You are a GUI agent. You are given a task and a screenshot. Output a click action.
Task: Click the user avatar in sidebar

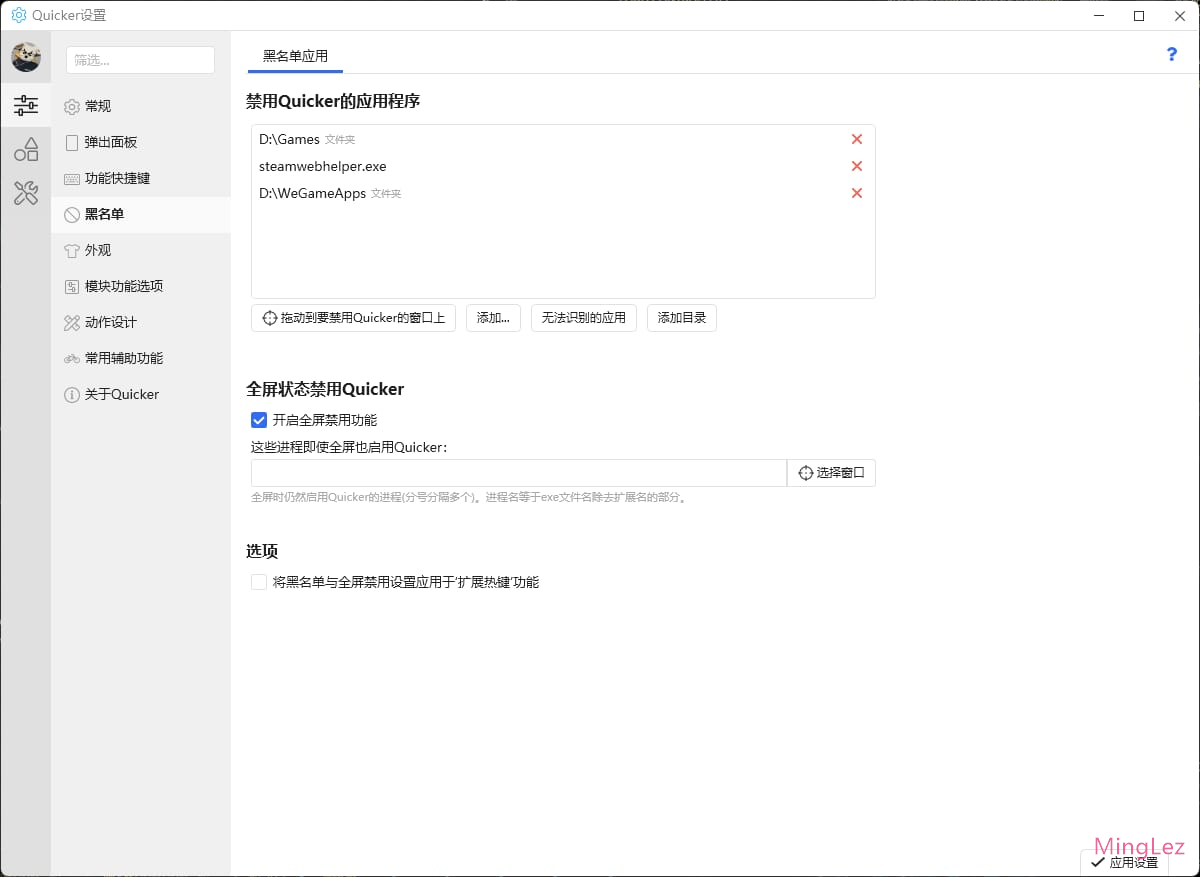(26, 57)
